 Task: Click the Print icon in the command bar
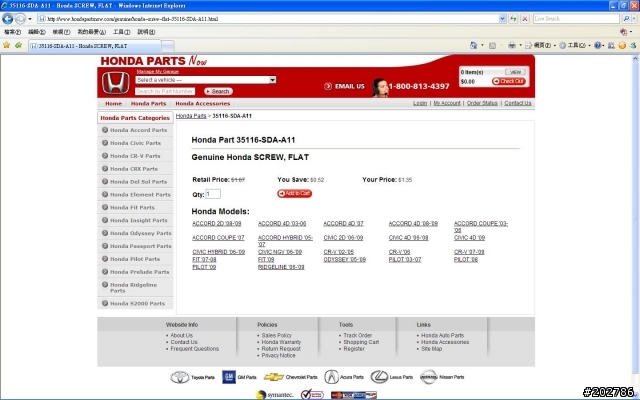(x=511, y=45)
